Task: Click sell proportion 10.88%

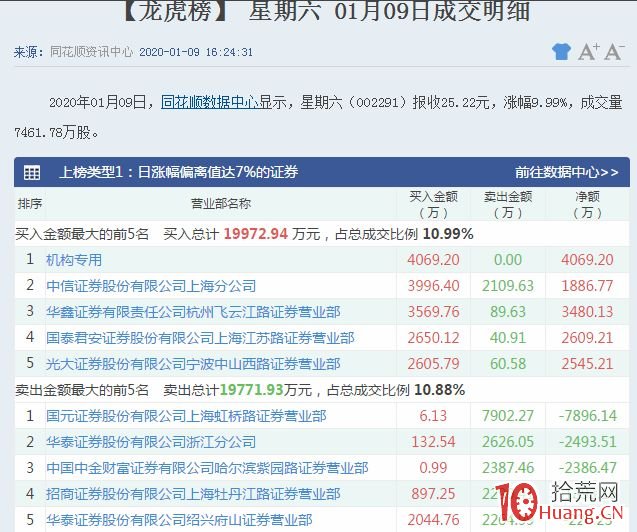Action: click(x=440, y=390)
